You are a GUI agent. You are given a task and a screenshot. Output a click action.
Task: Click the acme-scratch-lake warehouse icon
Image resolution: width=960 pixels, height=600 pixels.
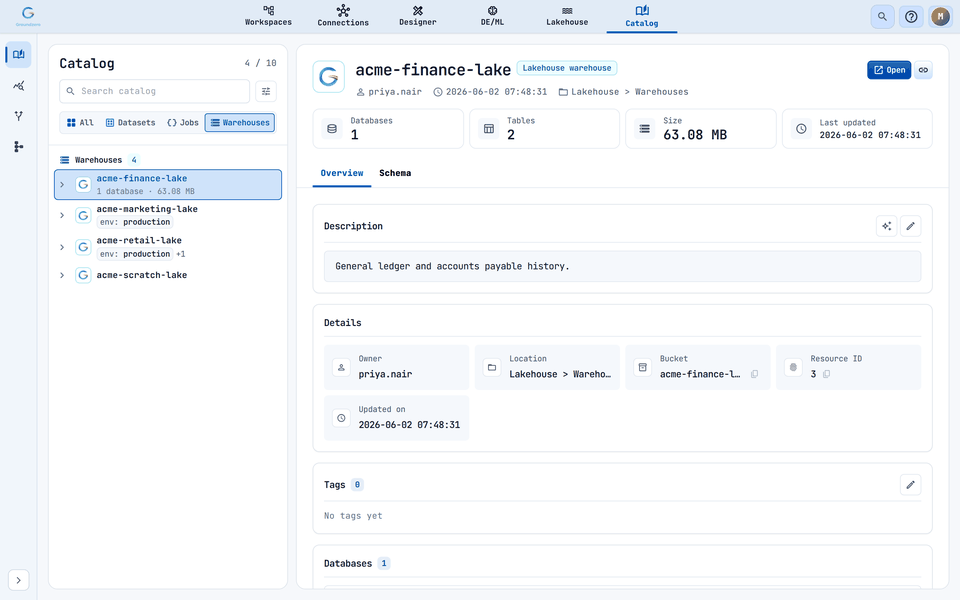click(83, 276)
